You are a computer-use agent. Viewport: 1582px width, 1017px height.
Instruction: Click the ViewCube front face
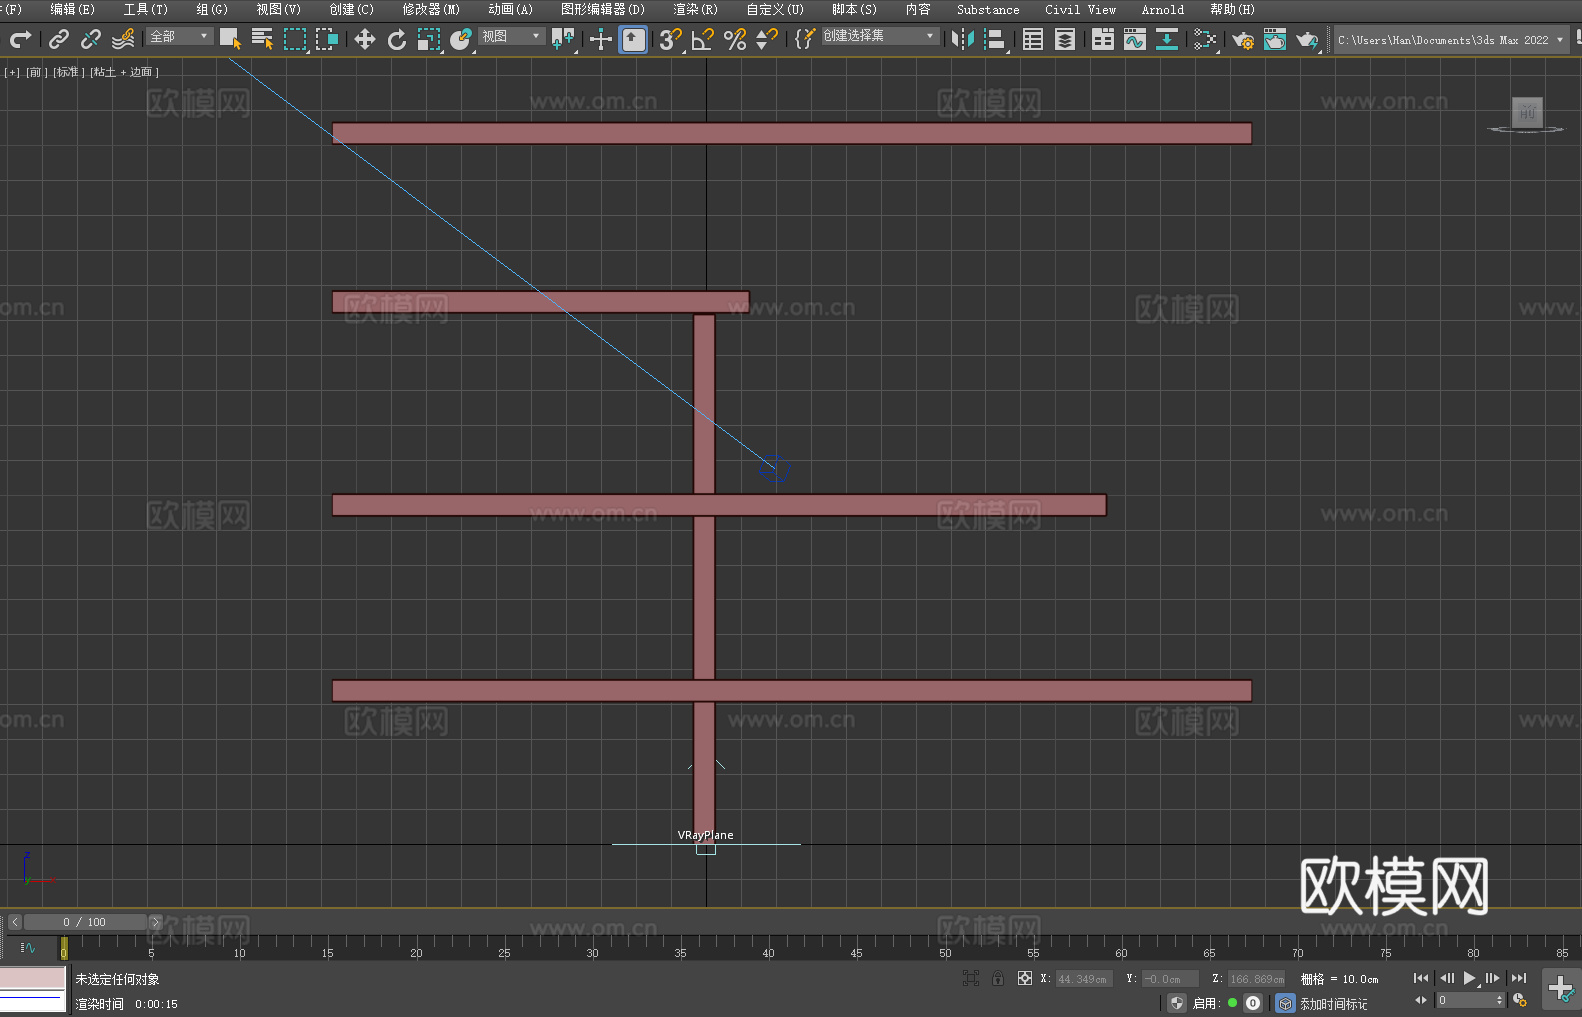(1527, 112)
